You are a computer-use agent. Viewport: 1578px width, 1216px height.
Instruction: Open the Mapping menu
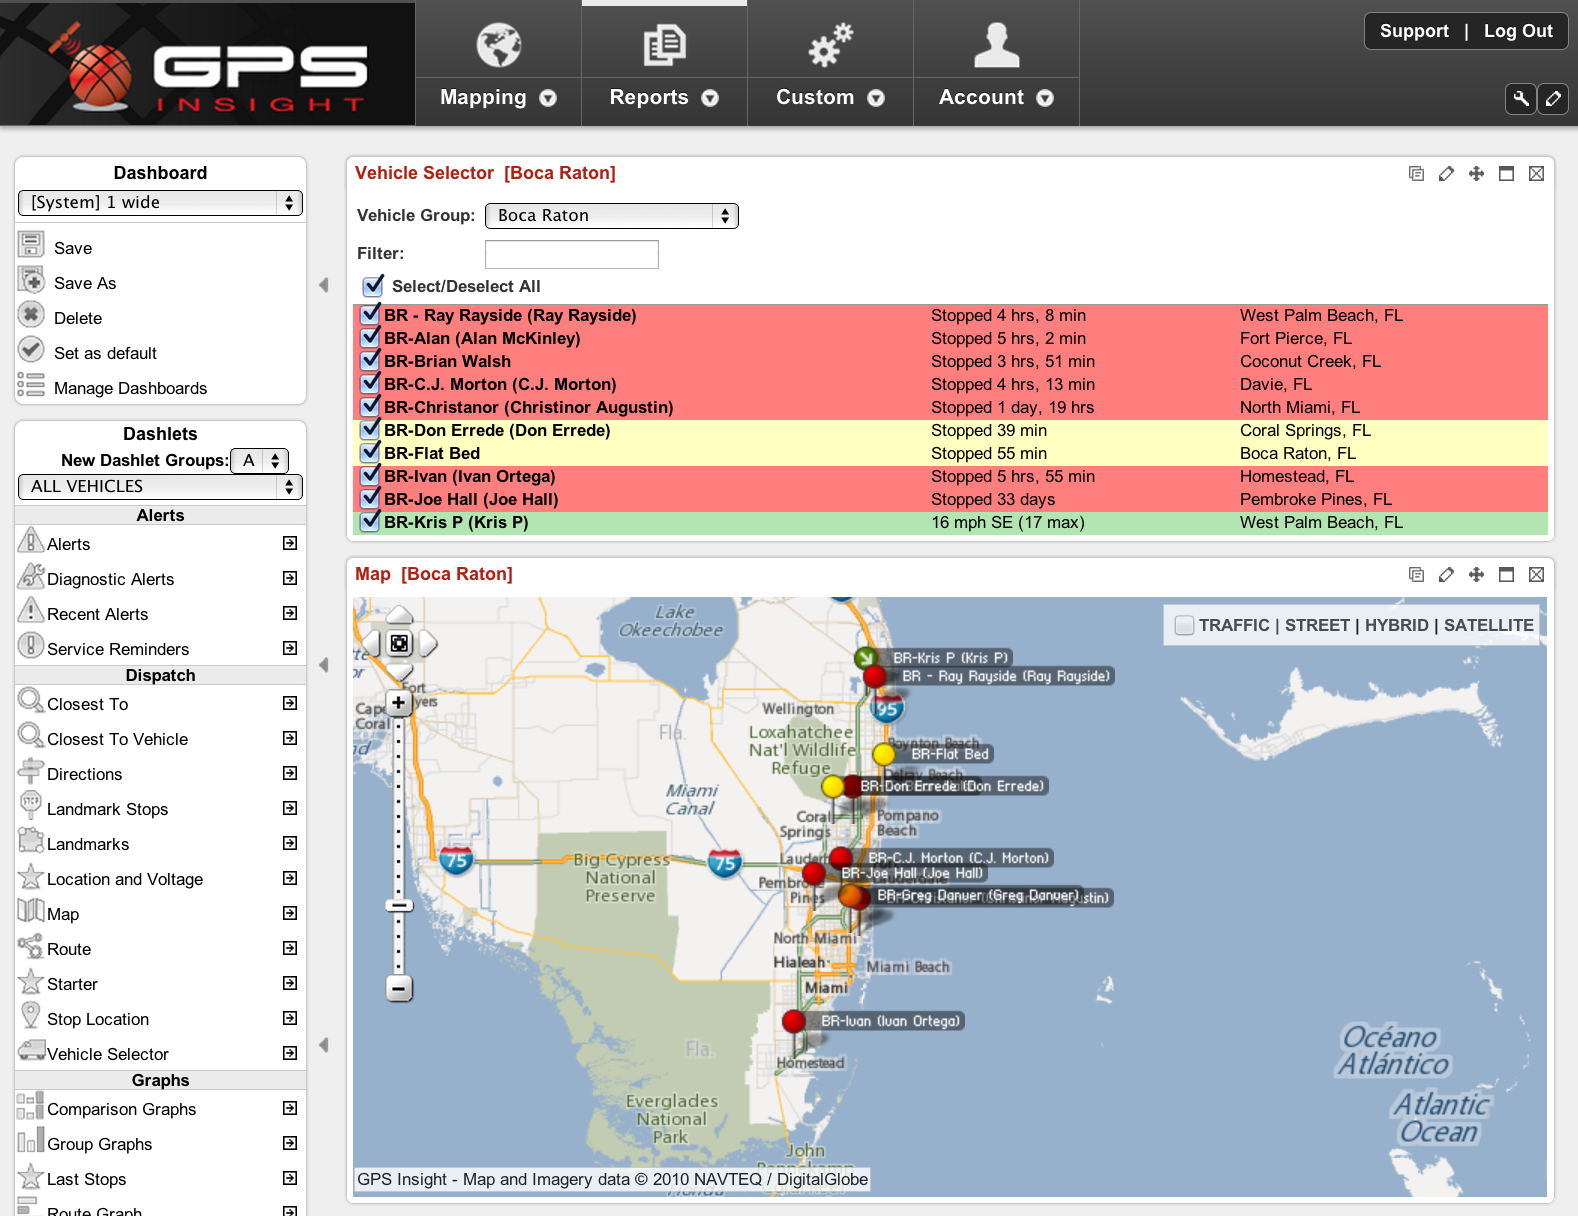coord(498,97)
